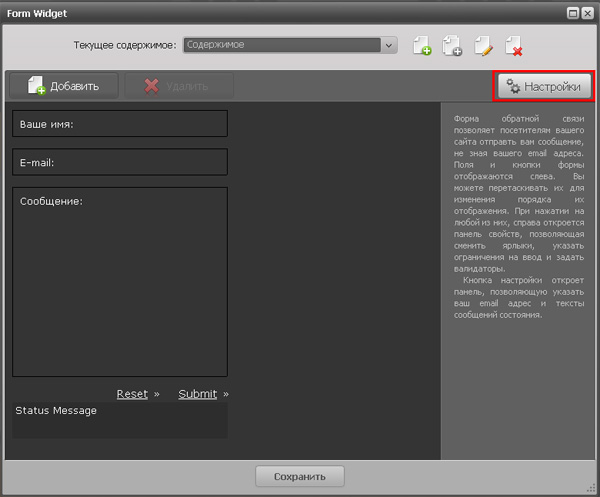Viewport: 600px width, 497px height.
Task: Click the duplicate content icon
Action: (452, 46)
